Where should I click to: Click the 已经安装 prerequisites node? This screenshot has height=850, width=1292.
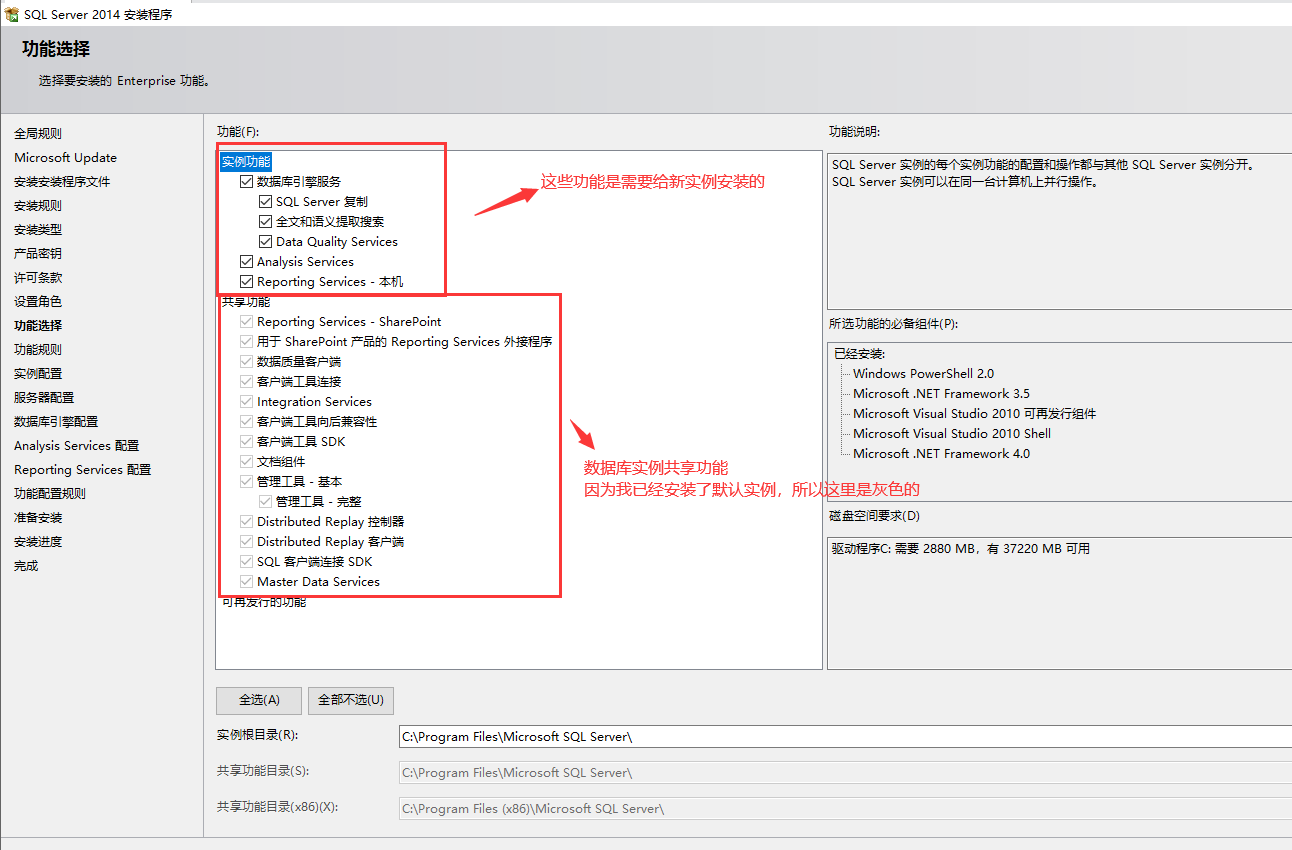click(x=860, y=354)
